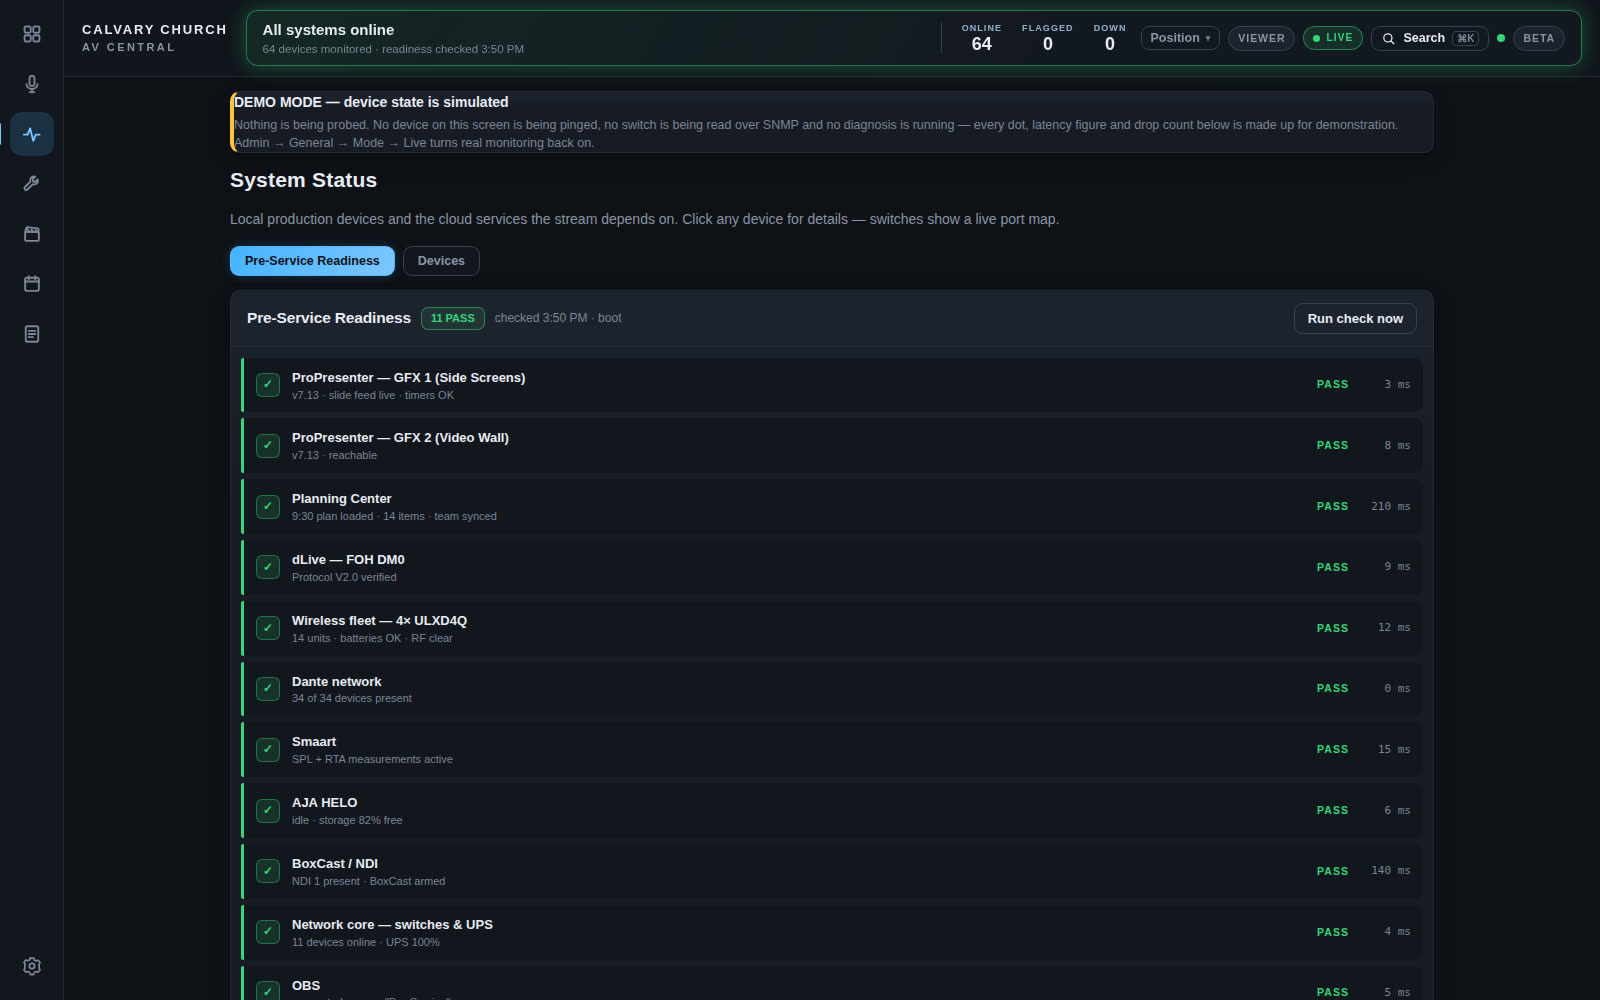Screen dimensions: 1600x1000
Task: Open settings gear at sidebar bottom
Action: pyautogui.click(x=32, y=966)
